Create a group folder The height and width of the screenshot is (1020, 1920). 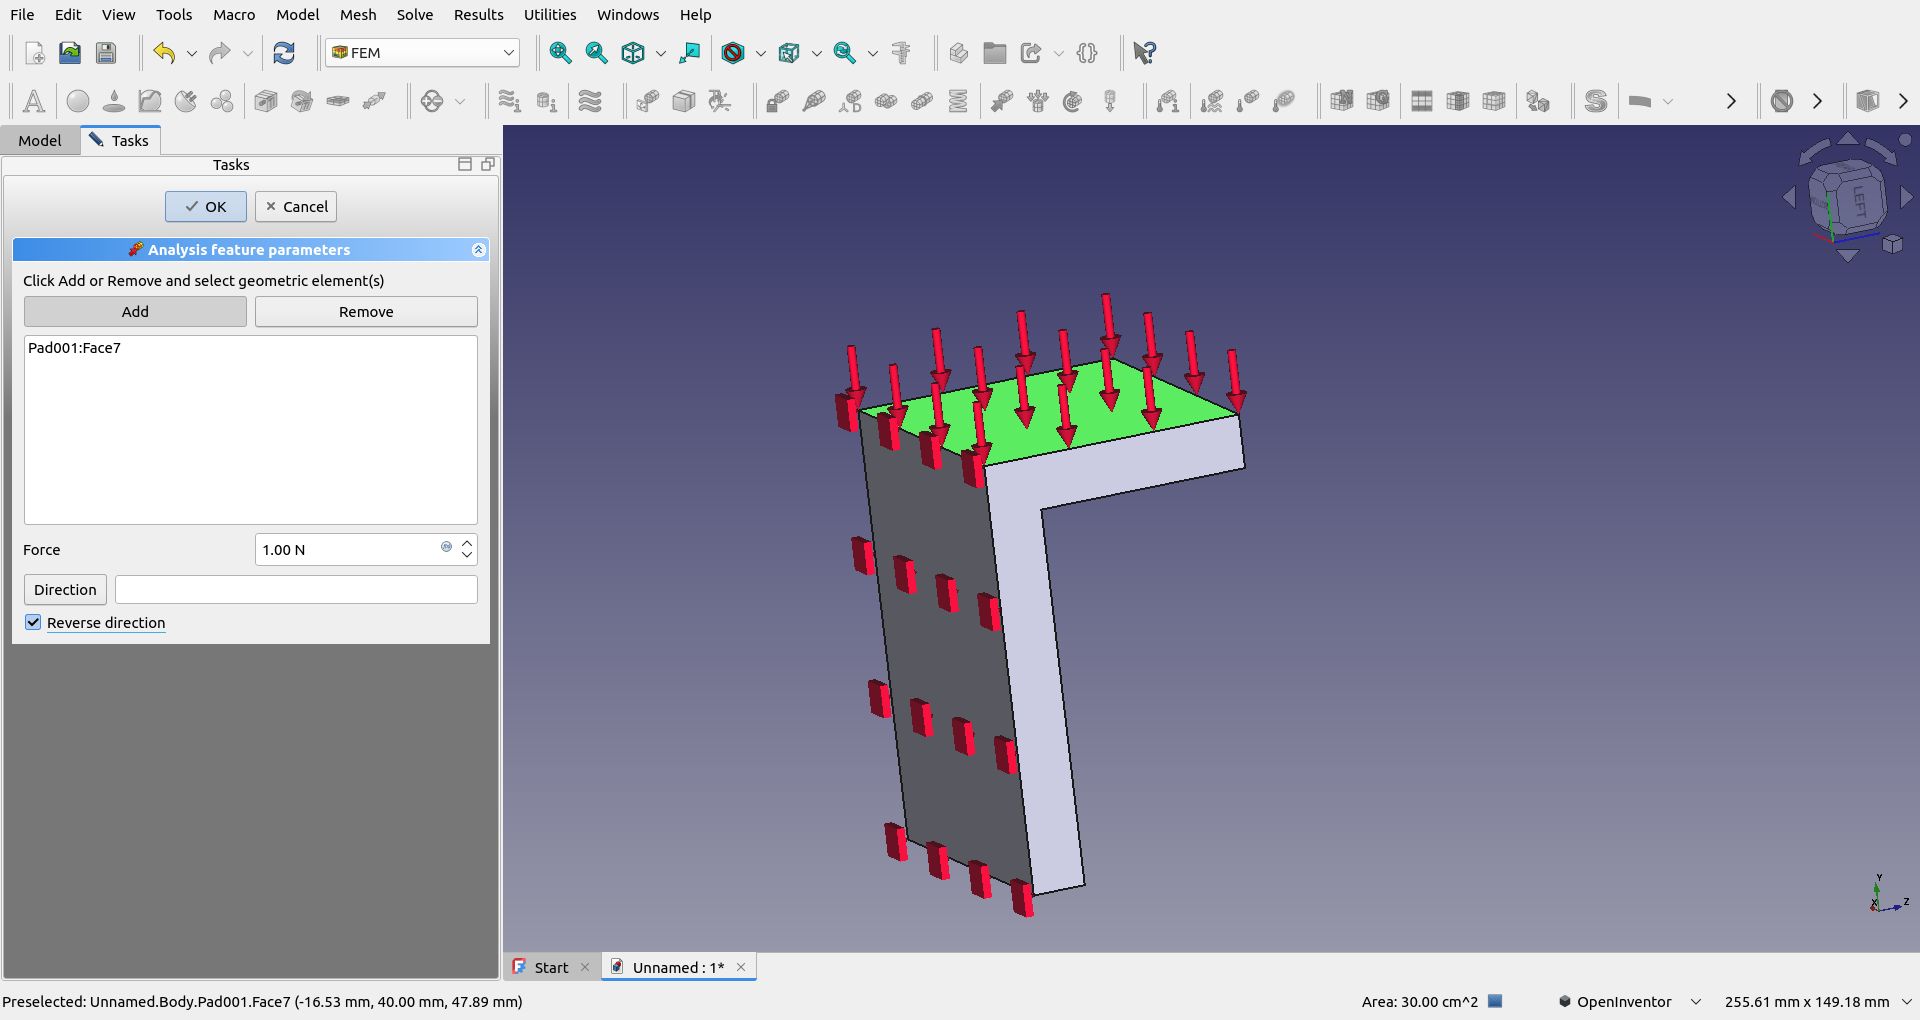click(x=995, y=53)
